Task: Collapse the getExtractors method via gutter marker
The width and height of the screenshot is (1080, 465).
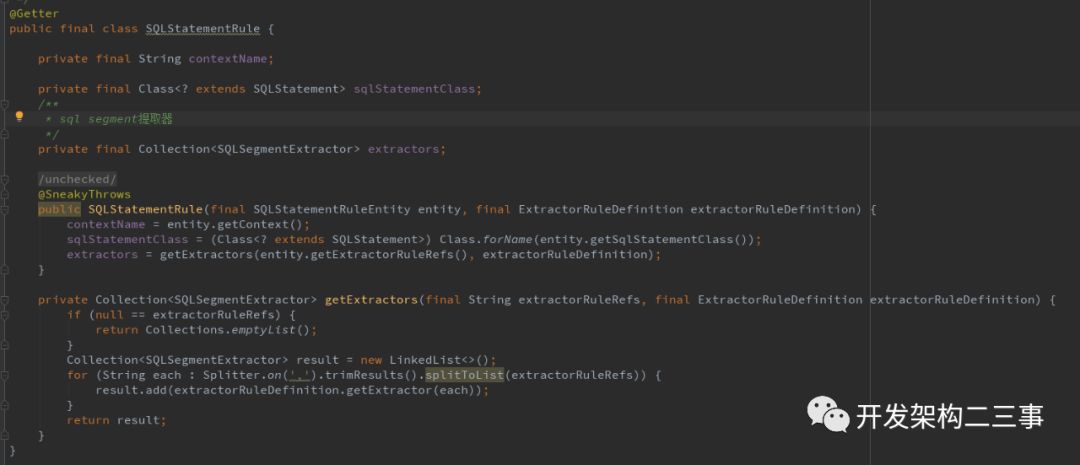Action: click(4, 300)
